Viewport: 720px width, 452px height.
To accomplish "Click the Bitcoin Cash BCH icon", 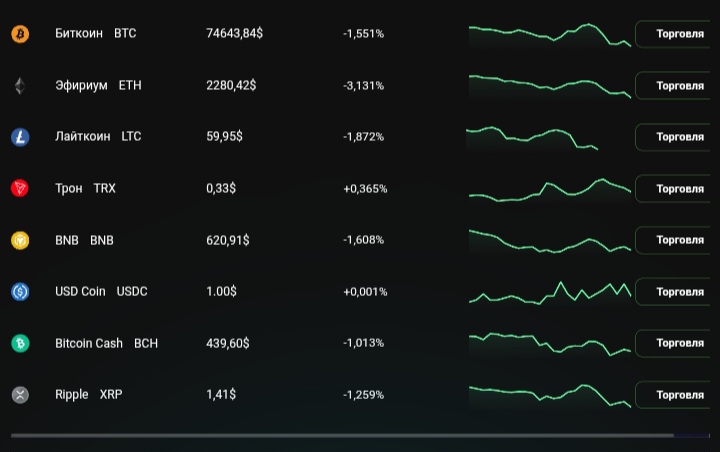I will pos(20,343).
